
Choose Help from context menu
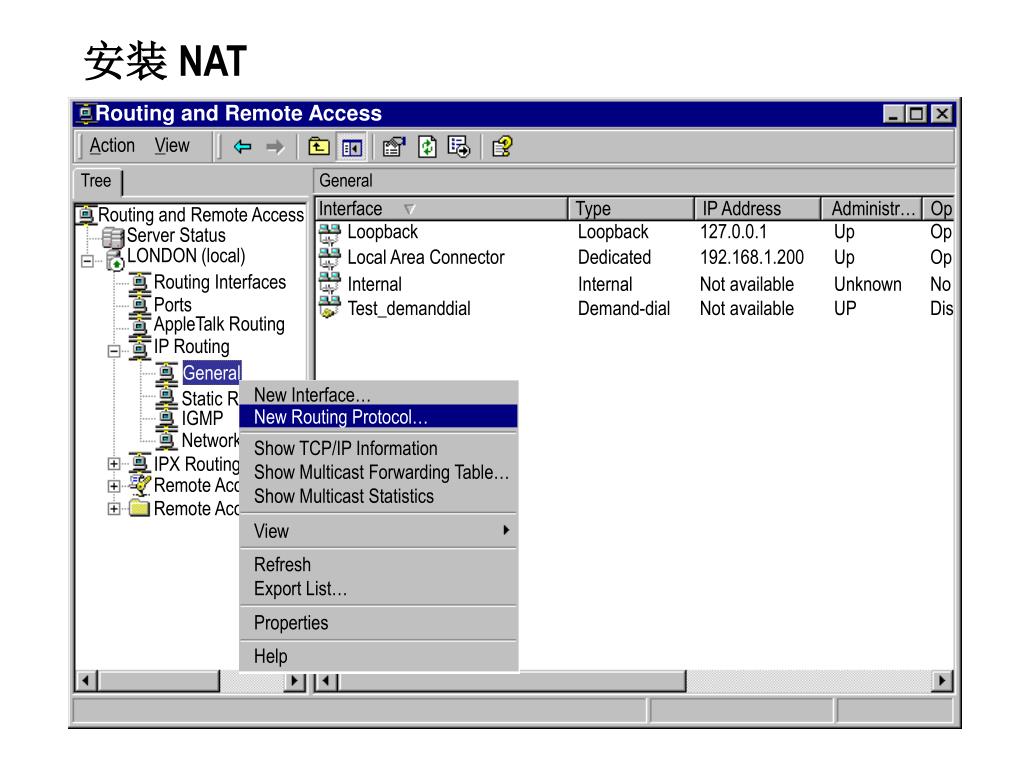pyautogui.click(x=378, y=656)
